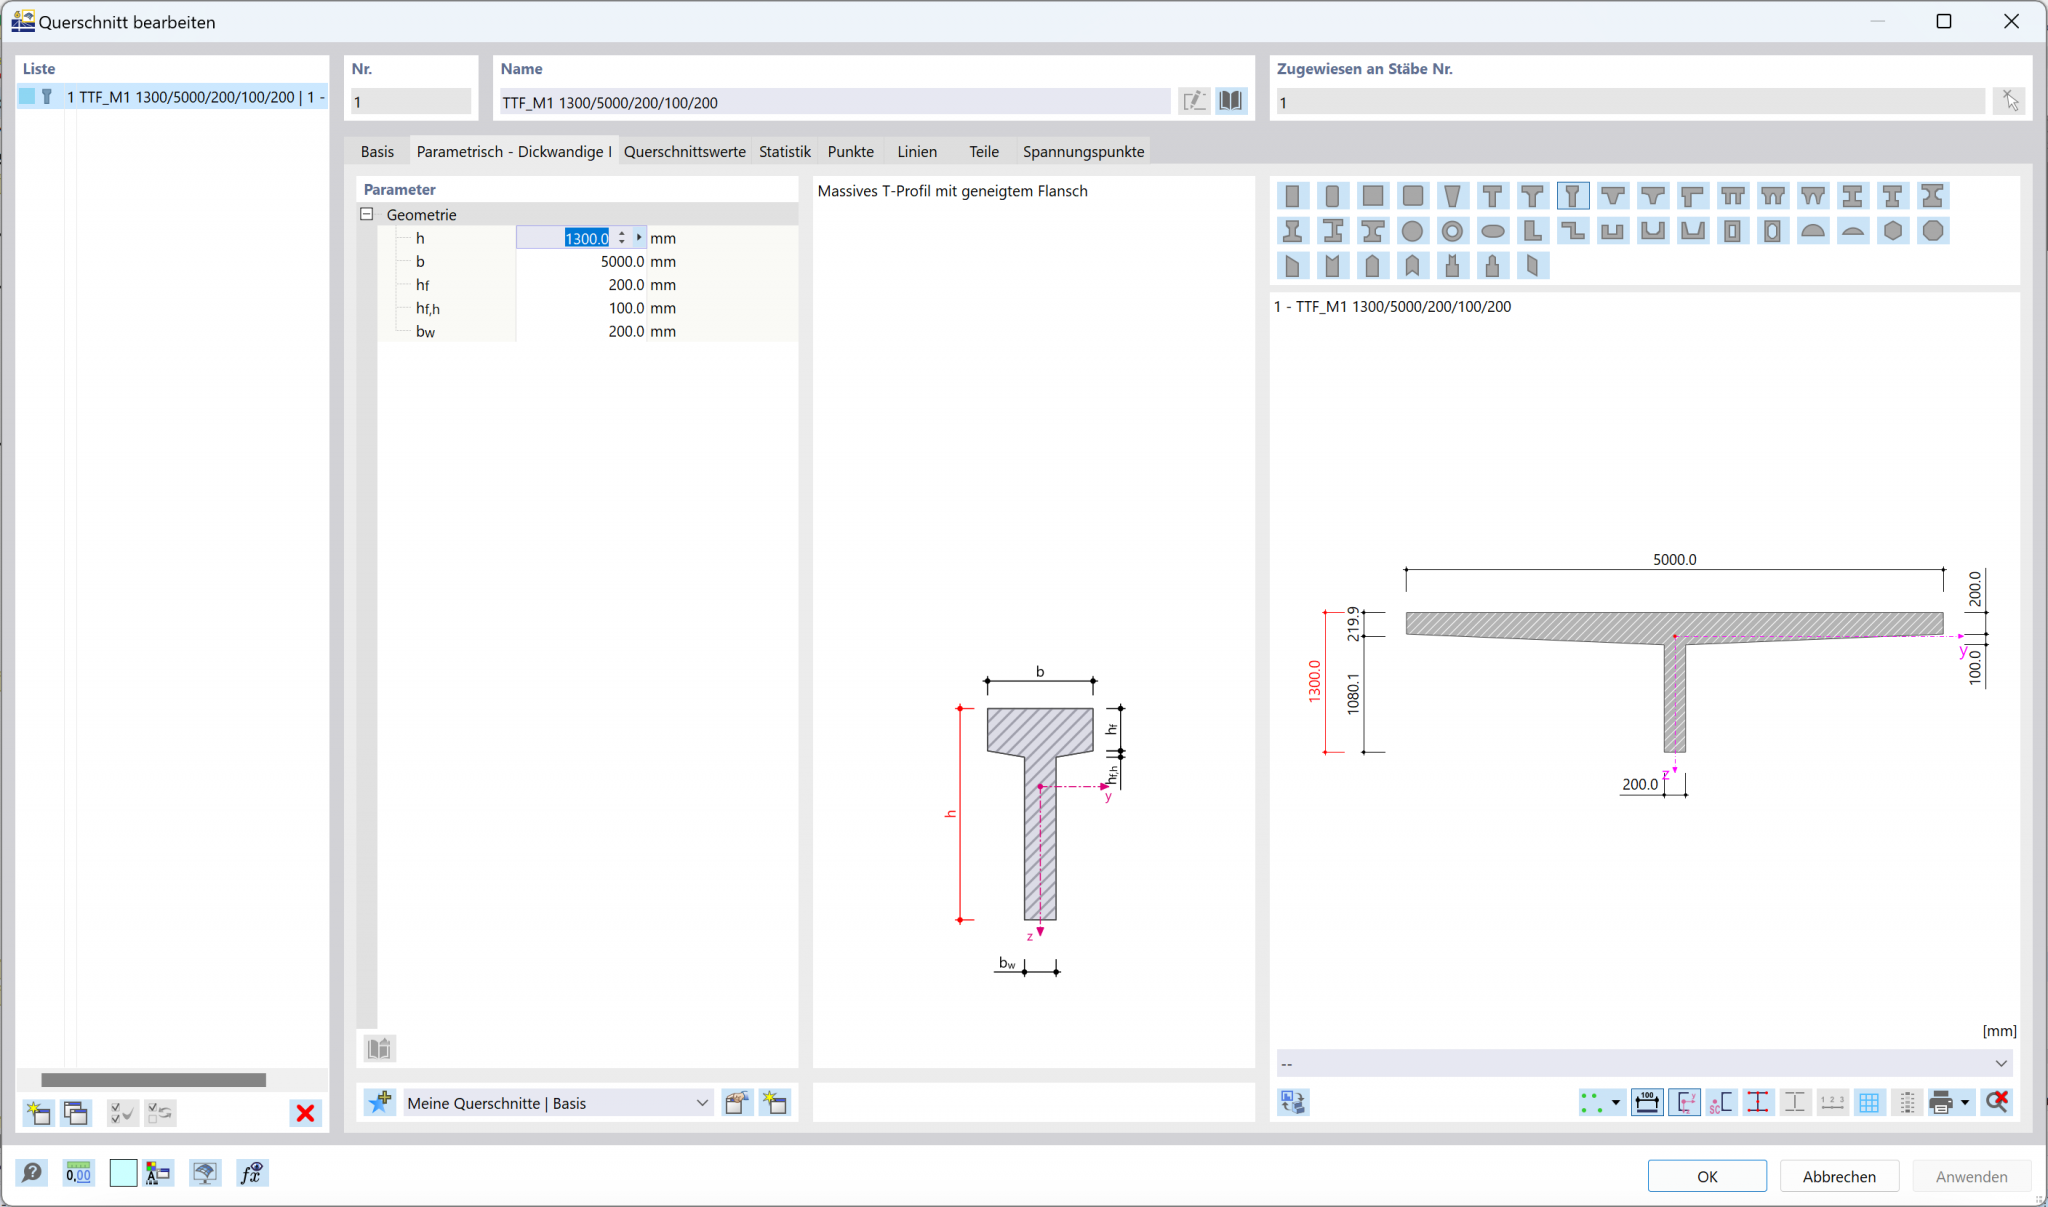
Task: Open the Teile tab
Action: tap(984, 151)
